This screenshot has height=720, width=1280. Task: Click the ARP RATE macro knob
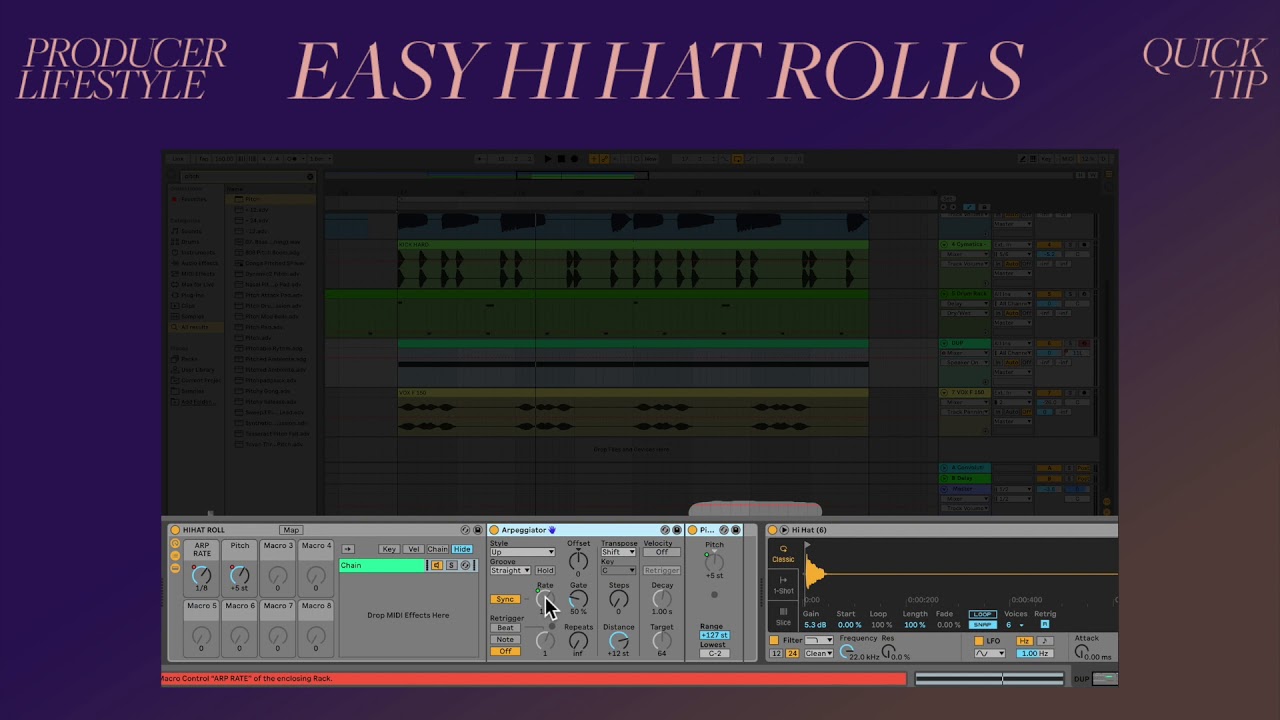click(201, 576)
